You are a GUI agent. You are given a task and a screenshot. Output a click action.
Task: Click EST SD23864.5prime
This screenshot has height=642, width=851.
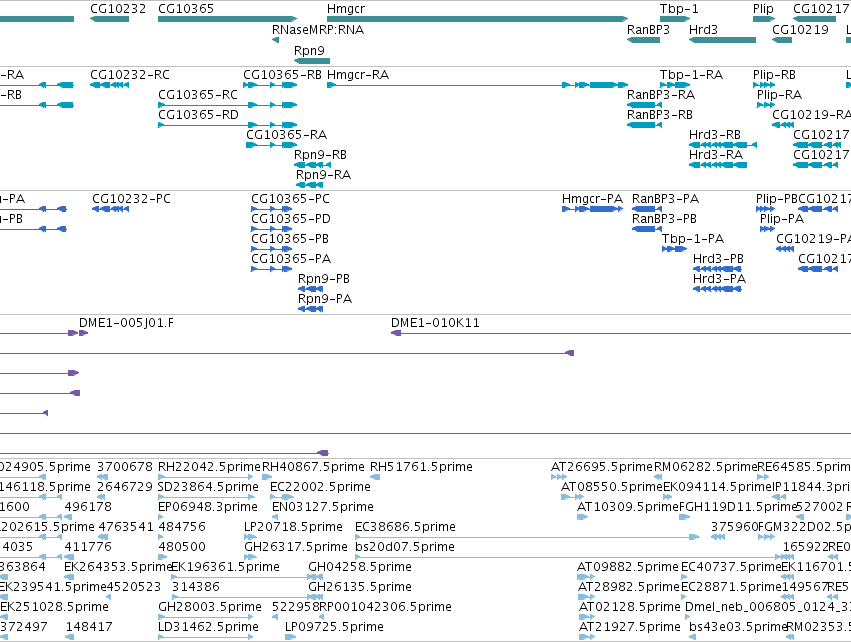point(208,487)
